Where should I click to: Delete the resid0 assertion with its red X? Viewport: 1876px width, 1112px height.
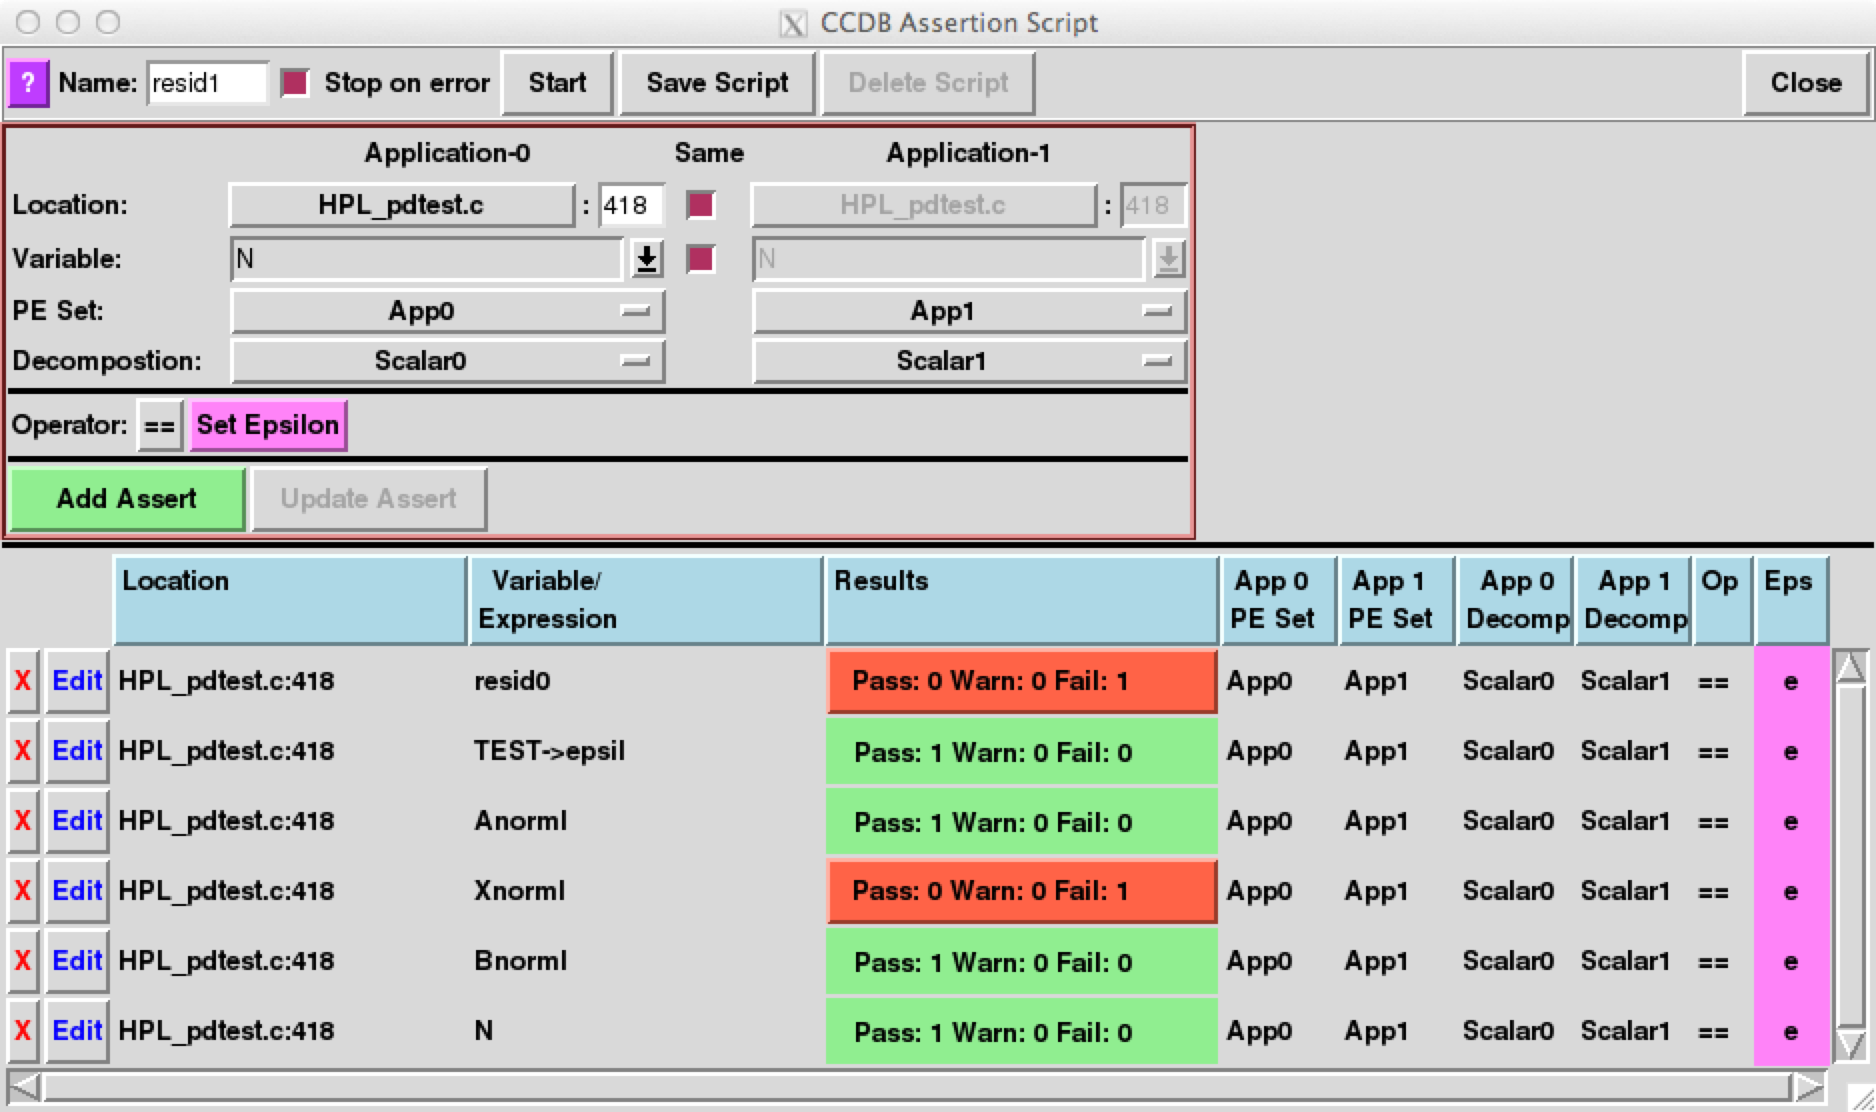22,681
